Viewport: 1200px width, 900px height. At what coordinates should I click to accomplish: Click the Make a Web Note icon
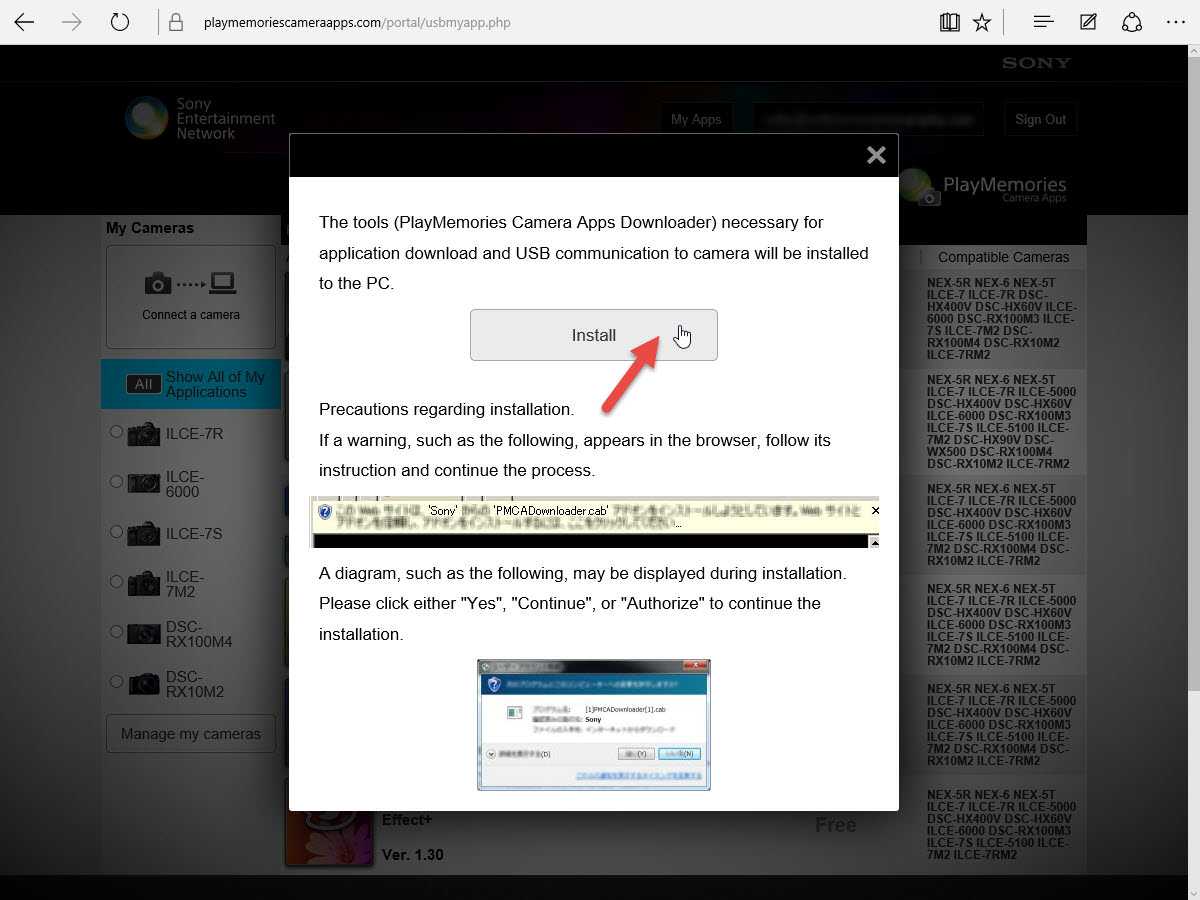click(1088, 22)
